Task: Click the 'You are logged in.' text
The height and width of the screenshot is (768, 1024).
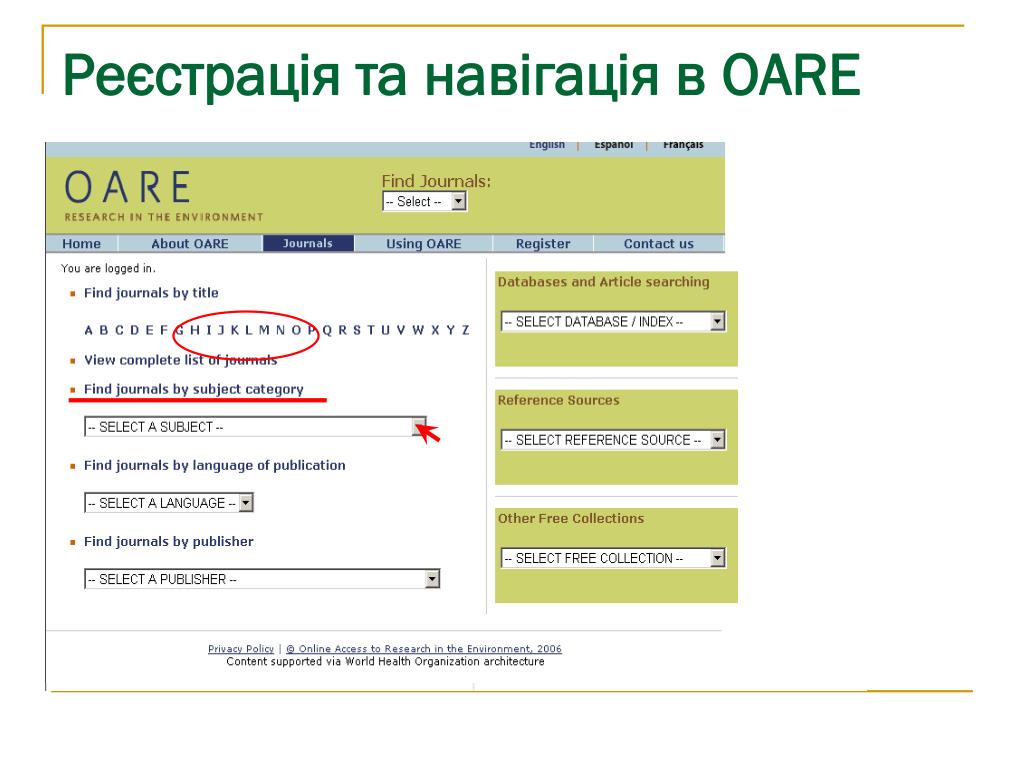Action: coord(108,268)
